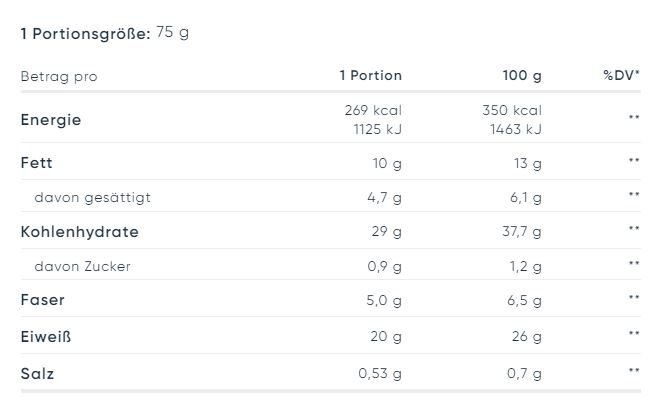This screenshot has width=660, height=401.
Task: Click the davon gesättigt sub-row label
Action: click(x=93, y=197)
